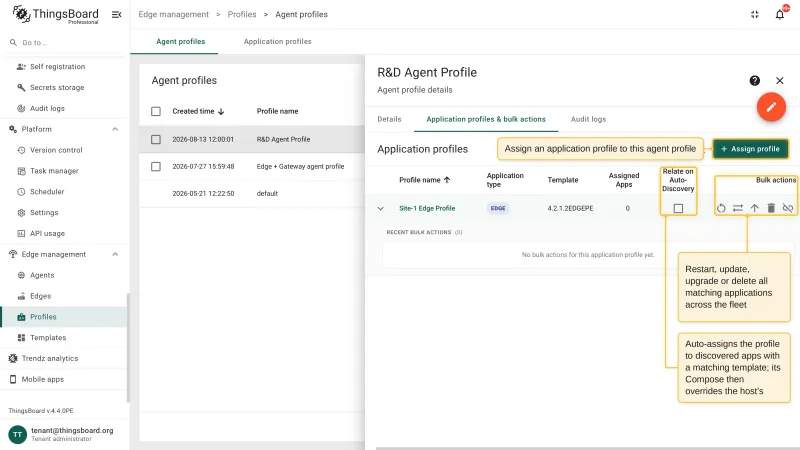Click the Agents icon in the sidebar
The width and height of the screenshot is (800, 450).
(x=21, y=275)
